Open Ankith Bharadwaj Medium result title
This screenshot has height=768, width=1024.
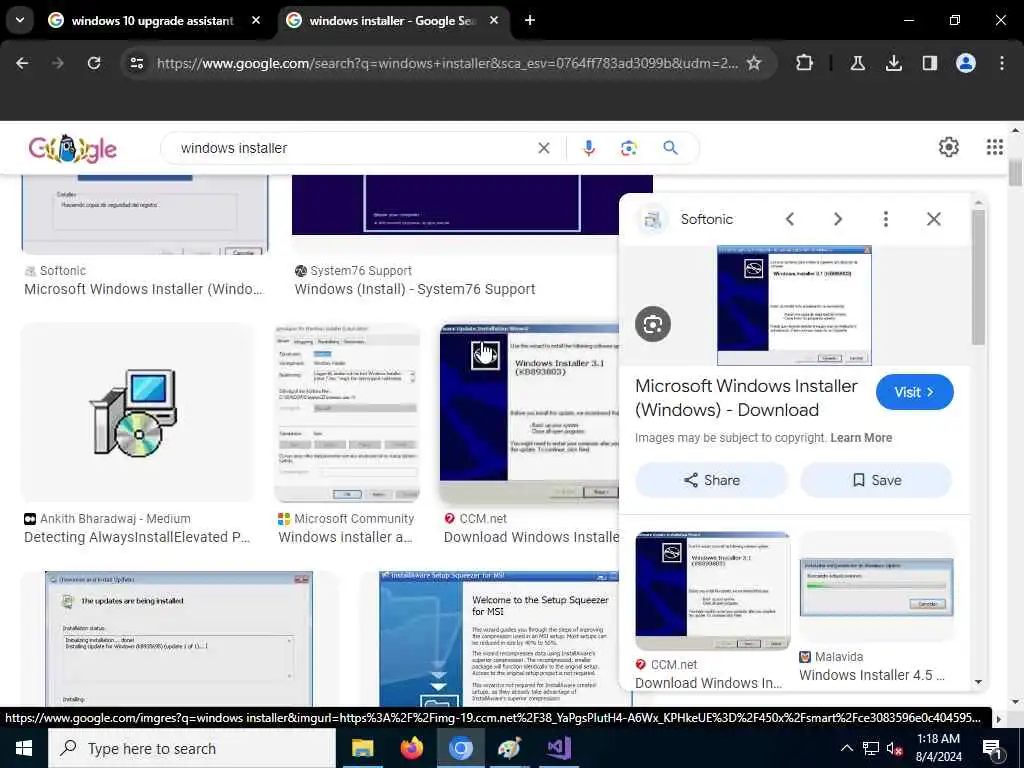click(x=137, y=537)
